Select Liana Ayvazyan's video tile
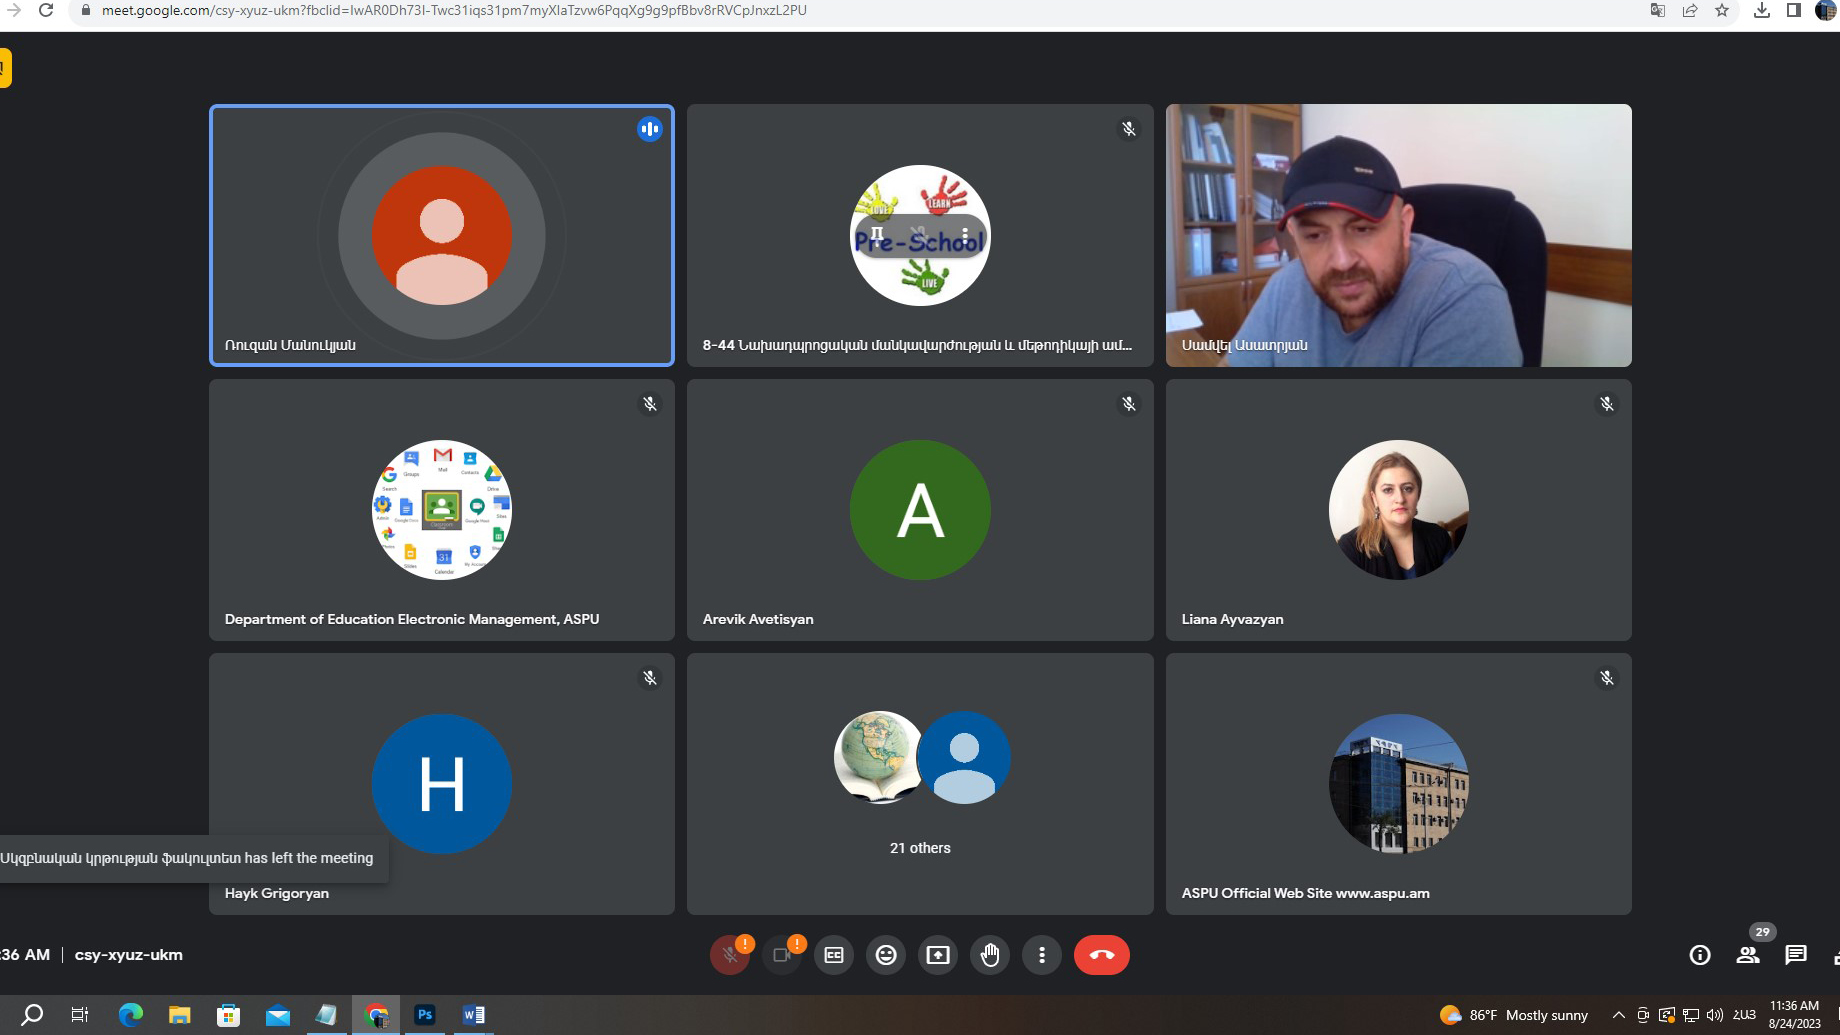This screenshot has height=1035, width=1840. tap(1398, 510)
